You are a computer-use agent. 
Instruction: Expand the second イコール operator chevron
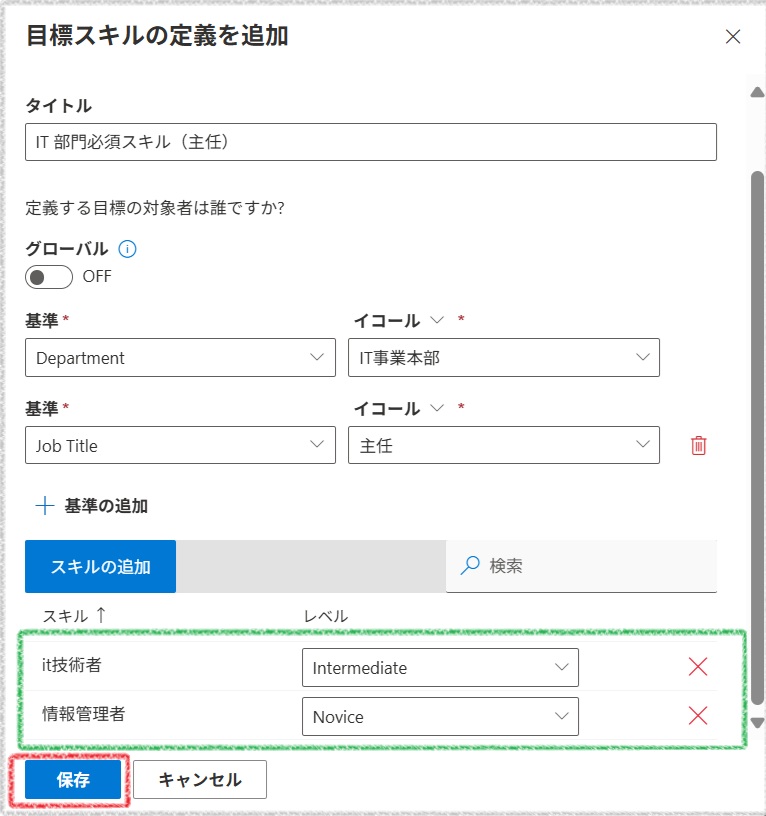tap(438, 407)
